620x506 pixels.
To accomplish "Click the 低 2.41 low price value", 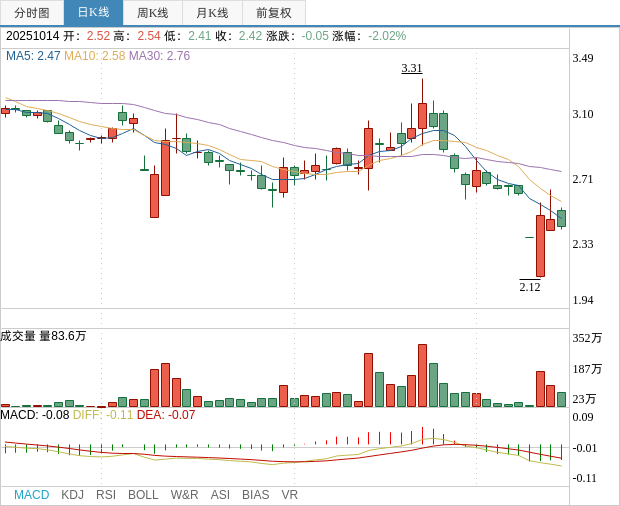I will pos(199,36).
